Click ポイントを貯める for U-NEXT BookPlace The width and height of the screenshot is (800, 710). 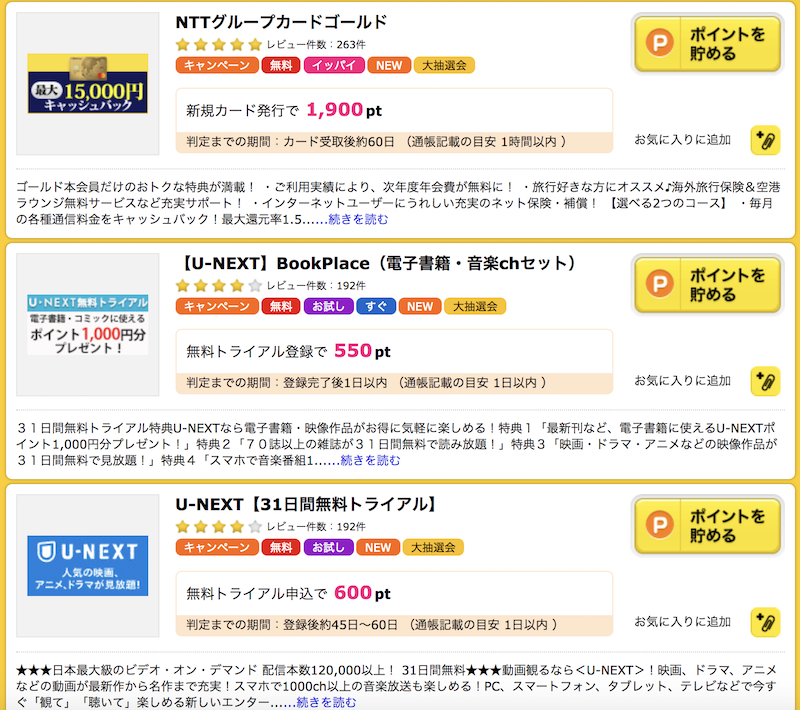[707, 285]
